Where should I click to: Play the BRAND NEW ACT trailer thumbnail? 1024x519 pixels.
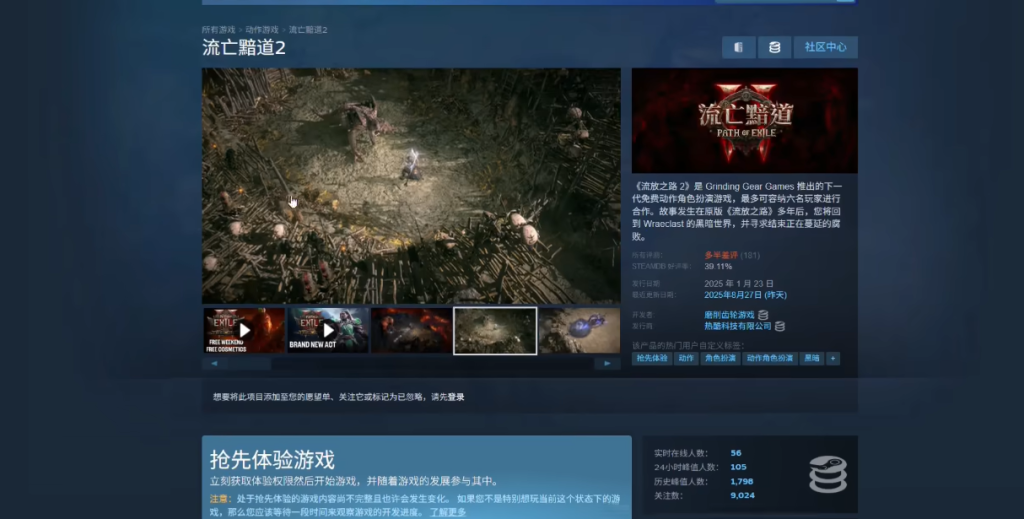[x=328, y=330]
